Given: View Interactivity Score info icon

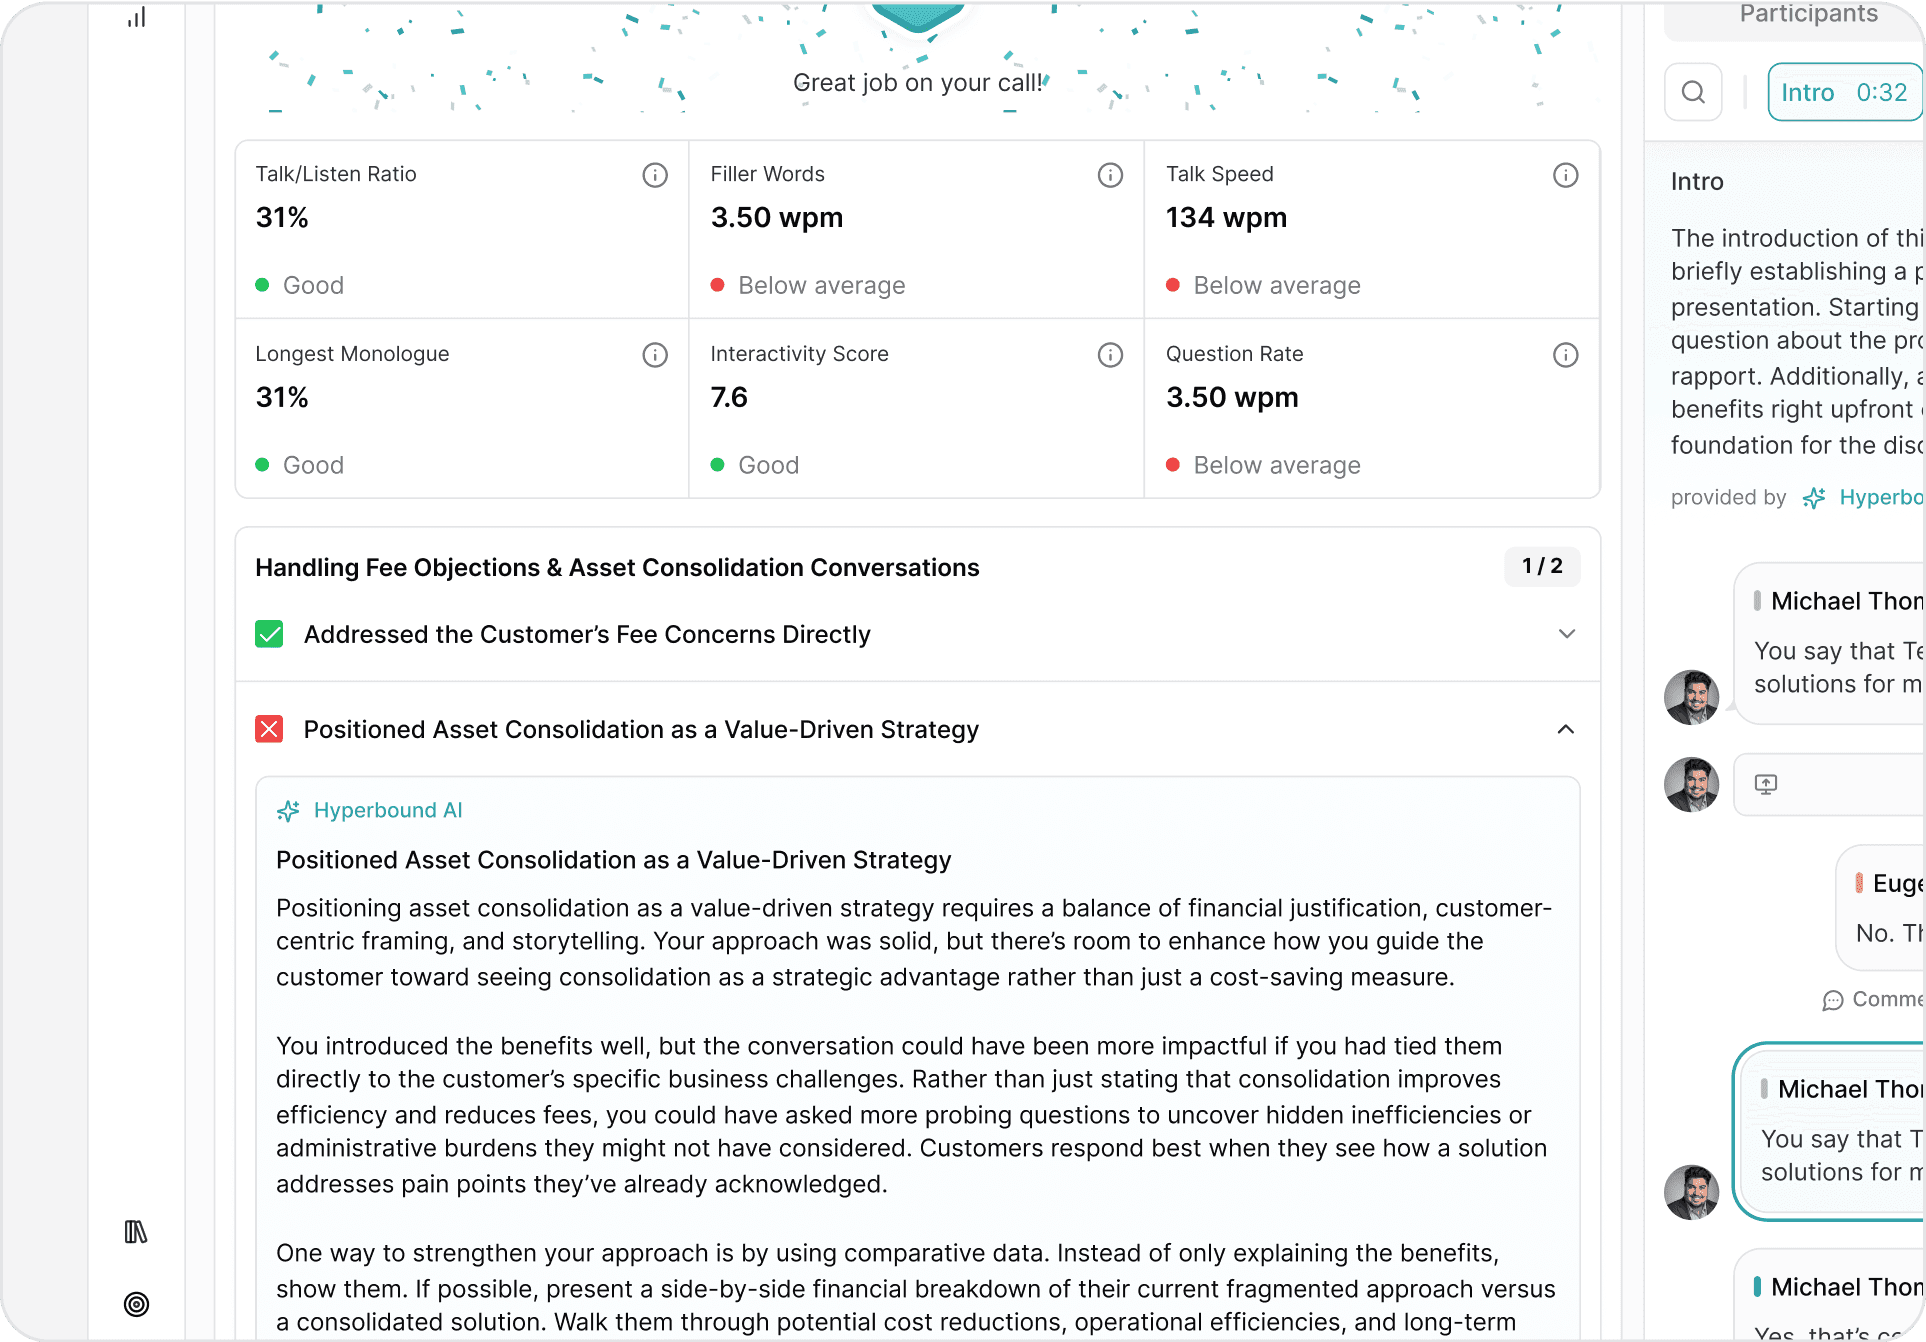Looking at the screenshot, I should [1110, 355].
